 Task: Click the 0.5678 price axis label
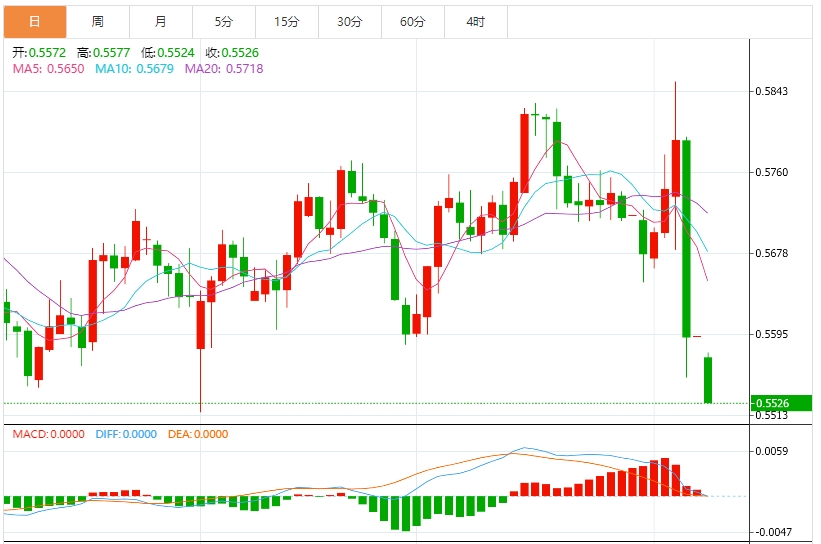tap(771, 253)
